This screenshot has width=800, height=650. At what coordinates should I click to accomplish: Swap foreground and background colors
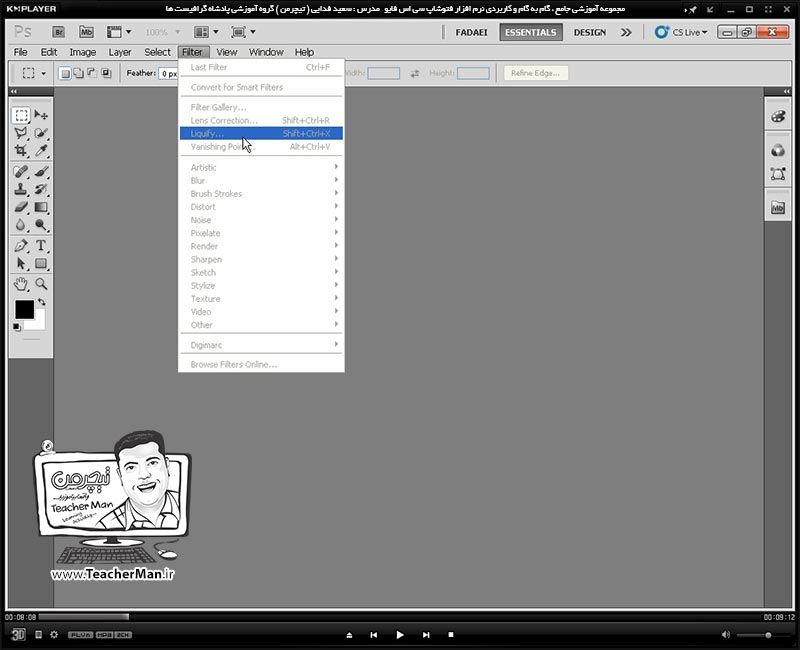(x=41, y=302)
